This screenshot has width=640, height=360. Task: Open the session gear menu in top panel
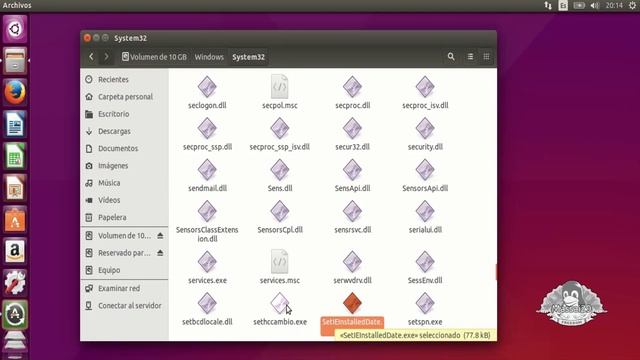[632, 5]
